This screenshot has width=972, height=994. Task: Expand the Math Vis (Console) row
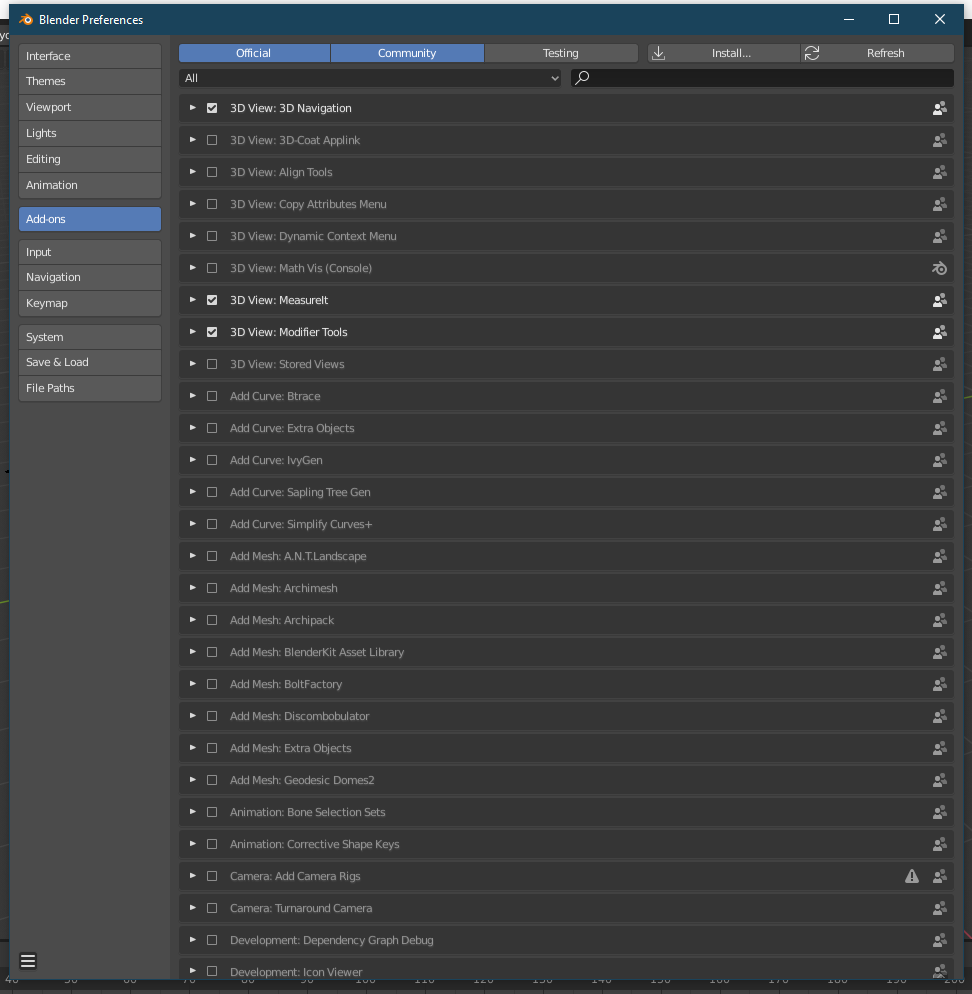point(193,268)
